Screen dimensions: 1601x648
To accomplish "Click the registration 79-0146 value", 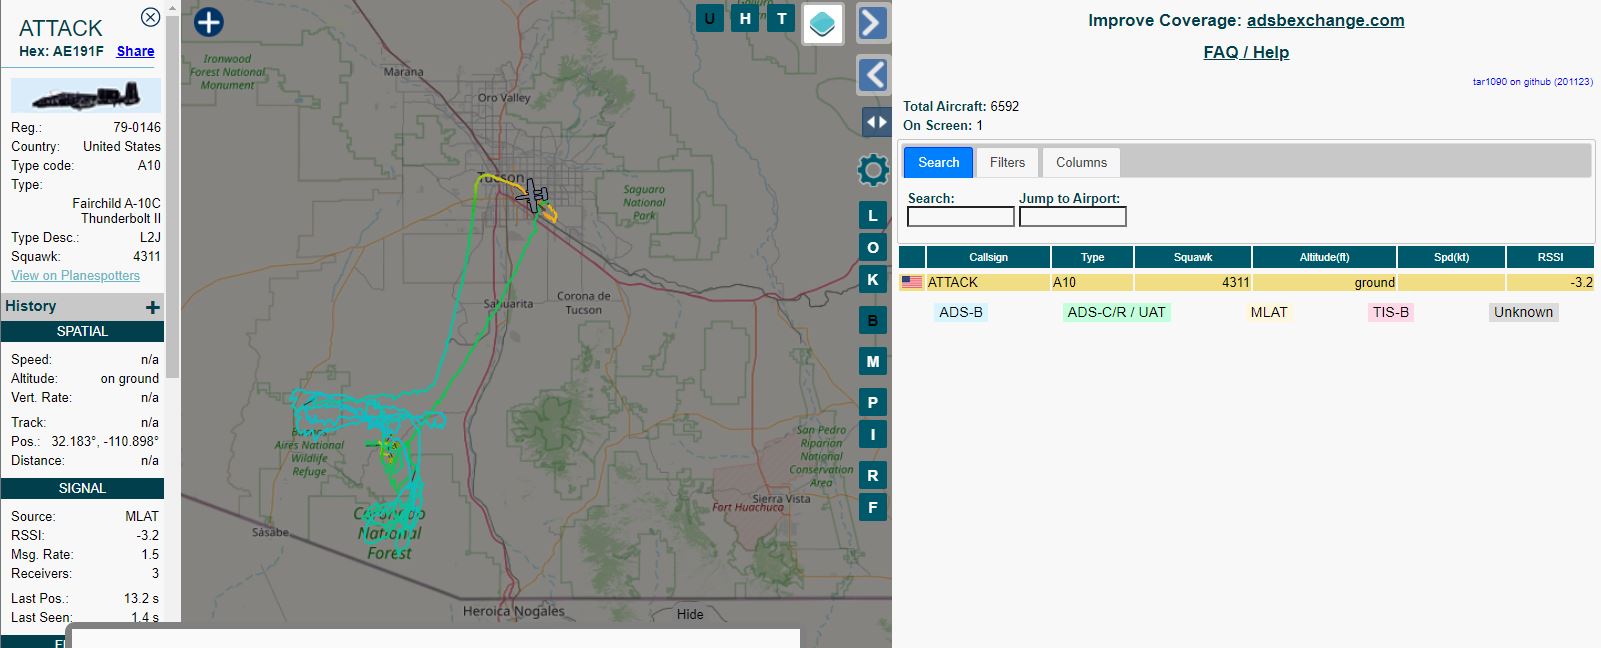I will [x=137, y=127].
